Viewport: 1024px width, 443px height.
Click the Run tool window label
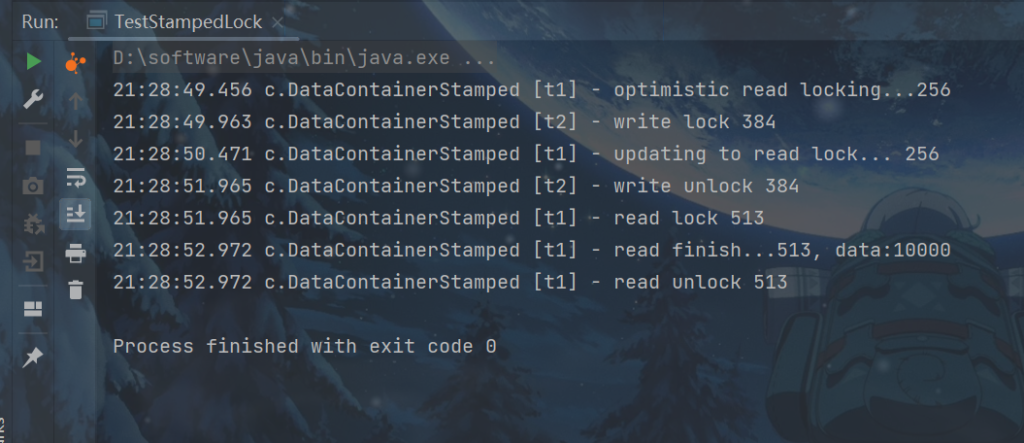pos(40,21)
